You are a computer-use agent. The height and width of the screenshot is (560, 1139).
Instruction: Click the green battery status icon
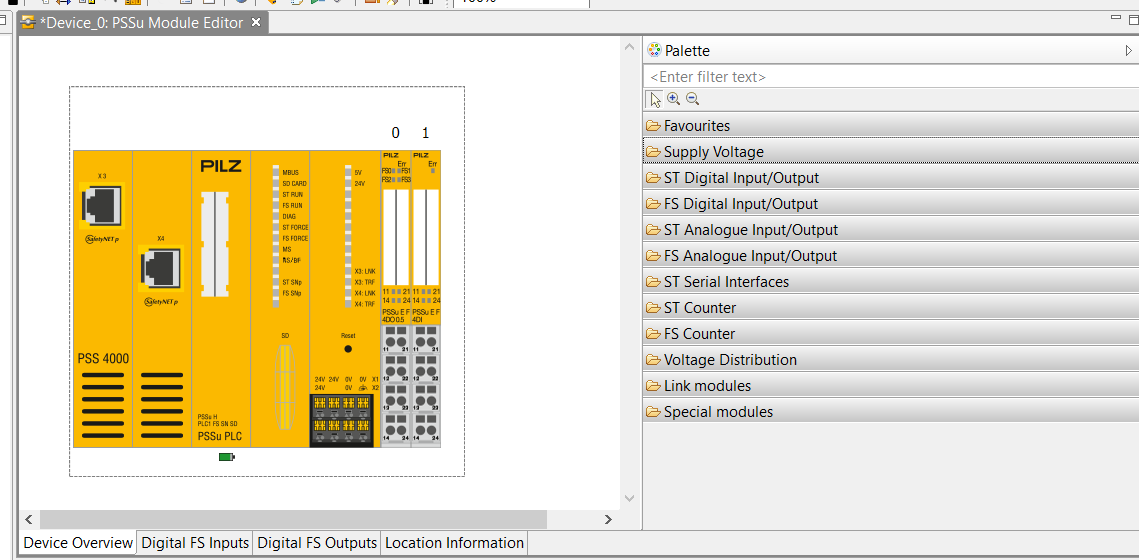(x=227, y=457)
